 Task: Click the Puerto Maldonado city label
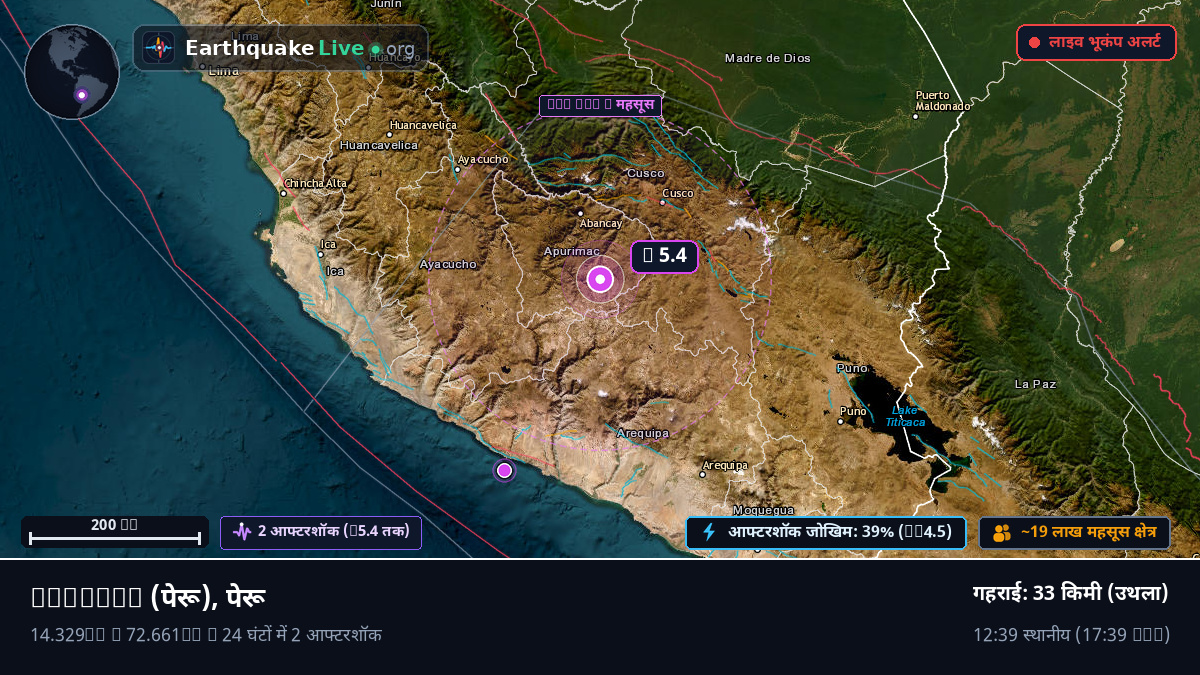pos(943,100)
